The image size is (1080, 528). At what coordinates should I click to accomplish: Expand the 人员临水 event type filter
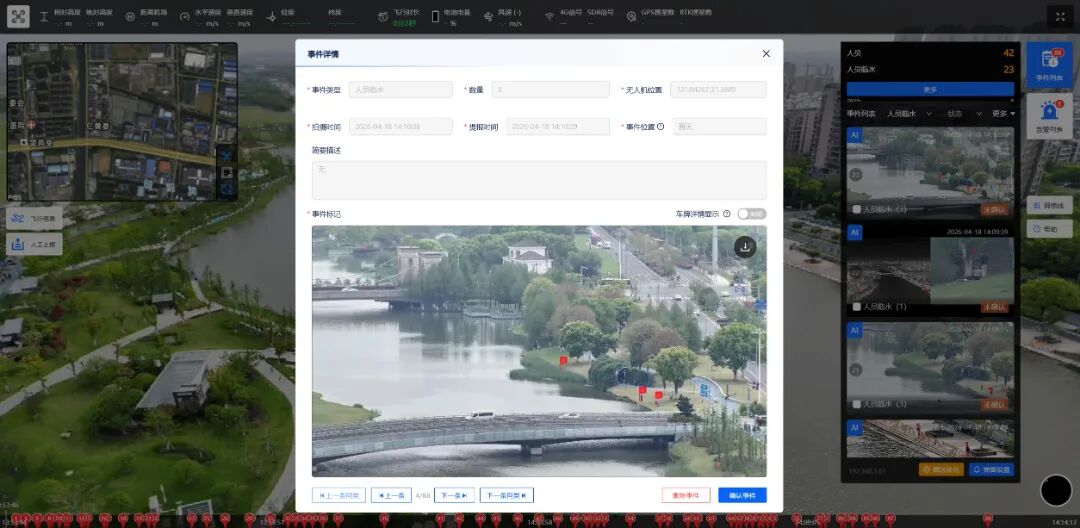910,114
